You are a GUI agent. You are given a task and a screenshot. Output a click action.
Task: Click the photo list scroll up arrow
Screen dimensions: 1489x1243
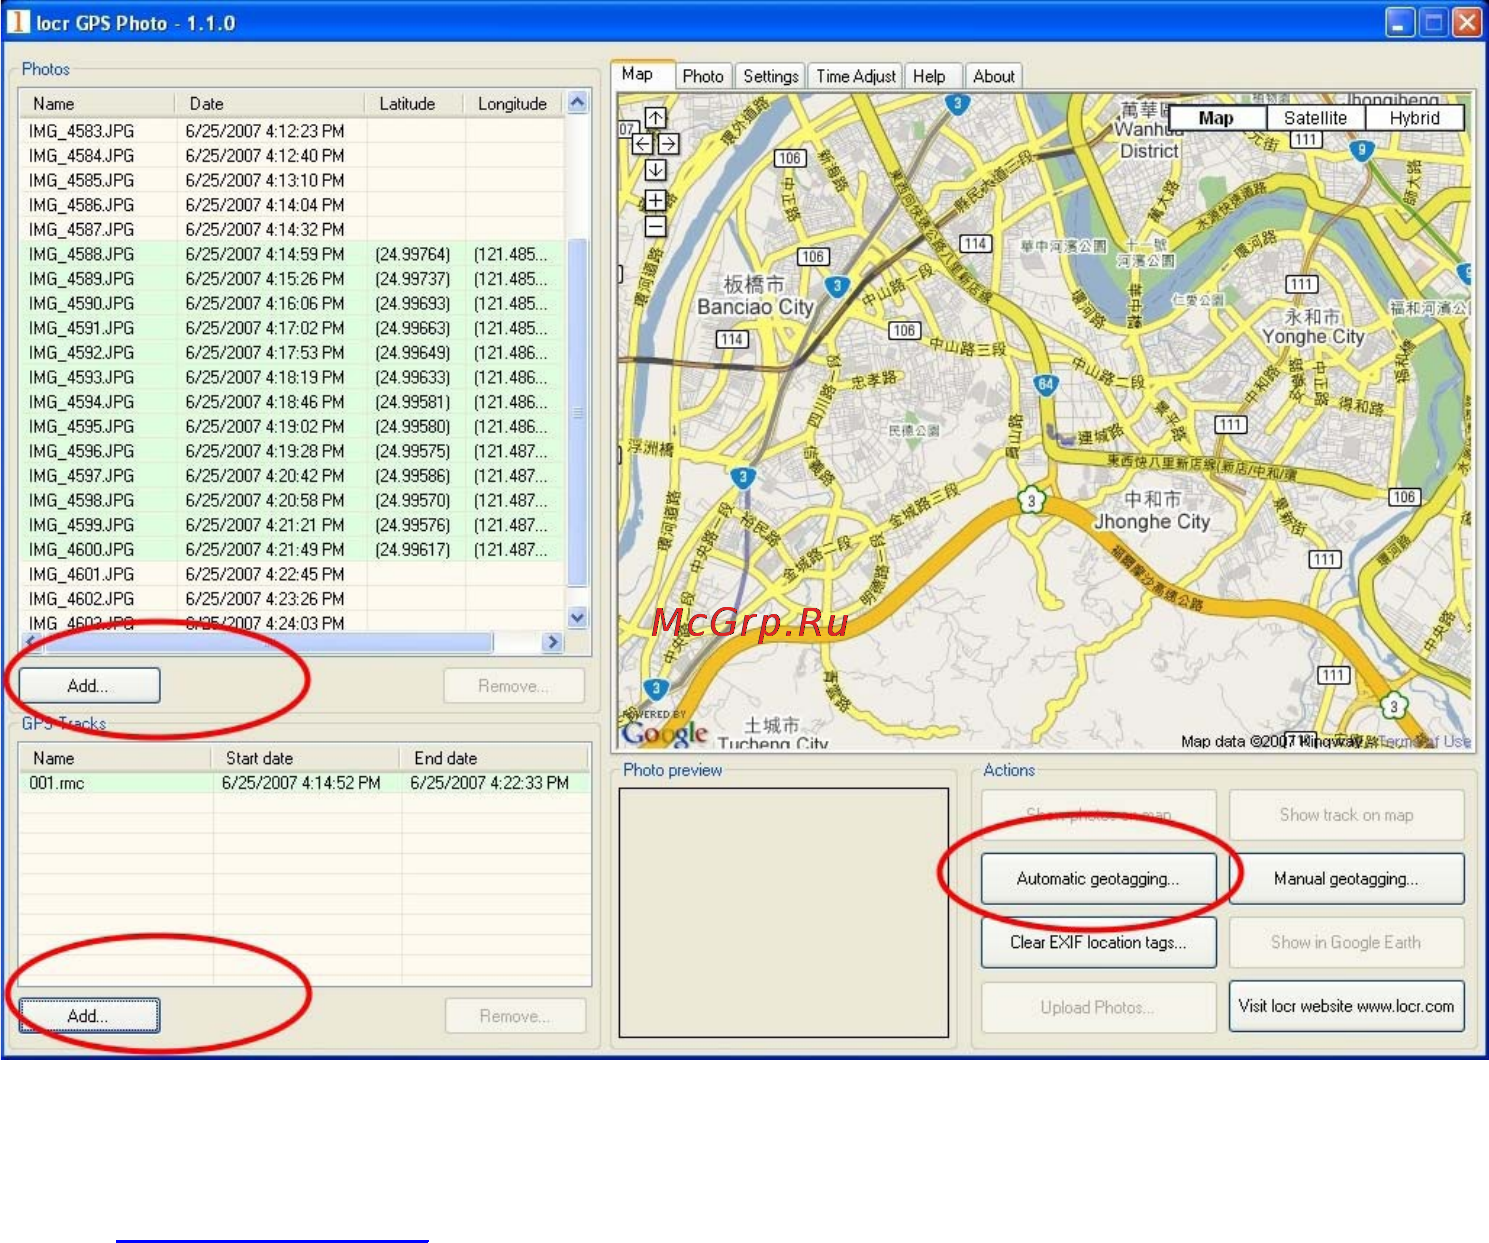[x=577, y=102]
